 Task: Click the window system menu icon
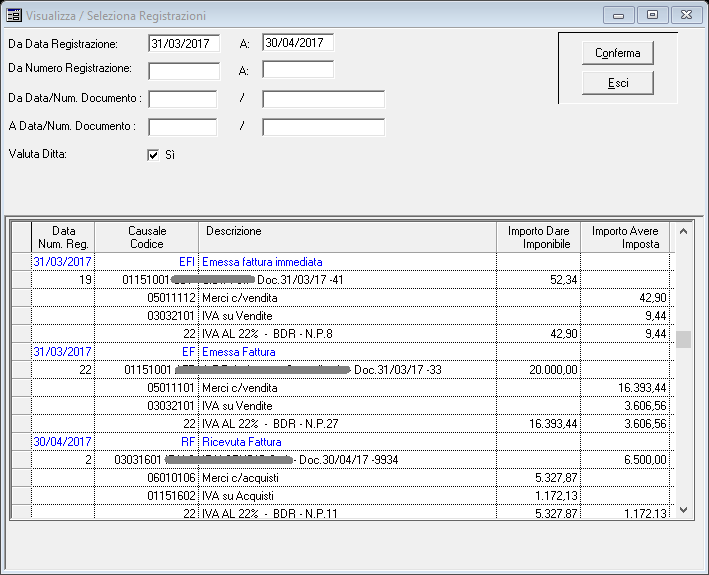14,15
